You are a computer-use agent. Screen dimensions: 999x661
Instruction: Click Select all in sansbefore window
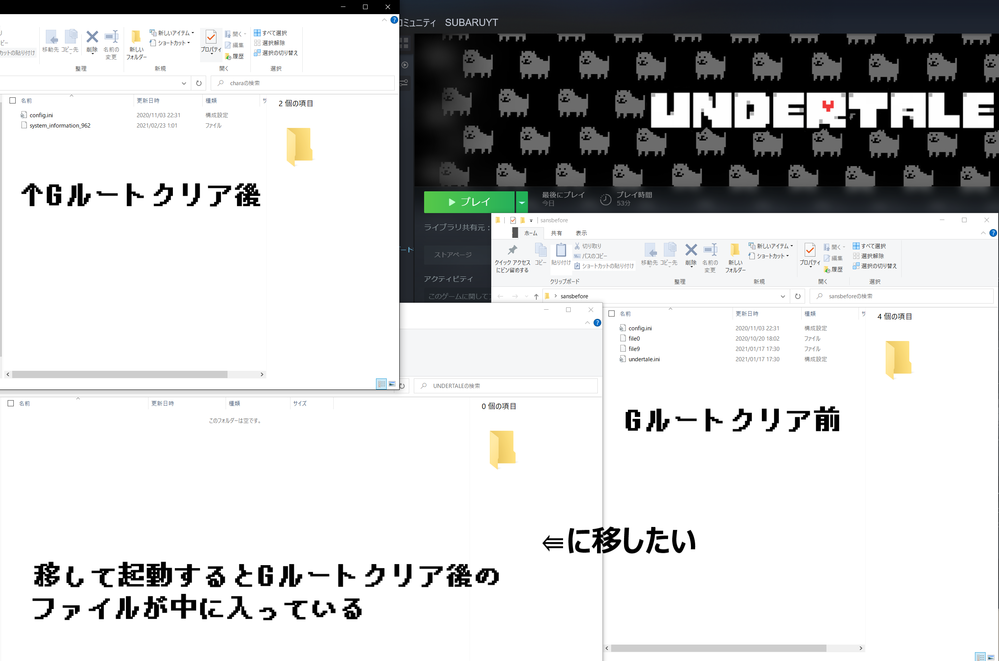[869, 246]
